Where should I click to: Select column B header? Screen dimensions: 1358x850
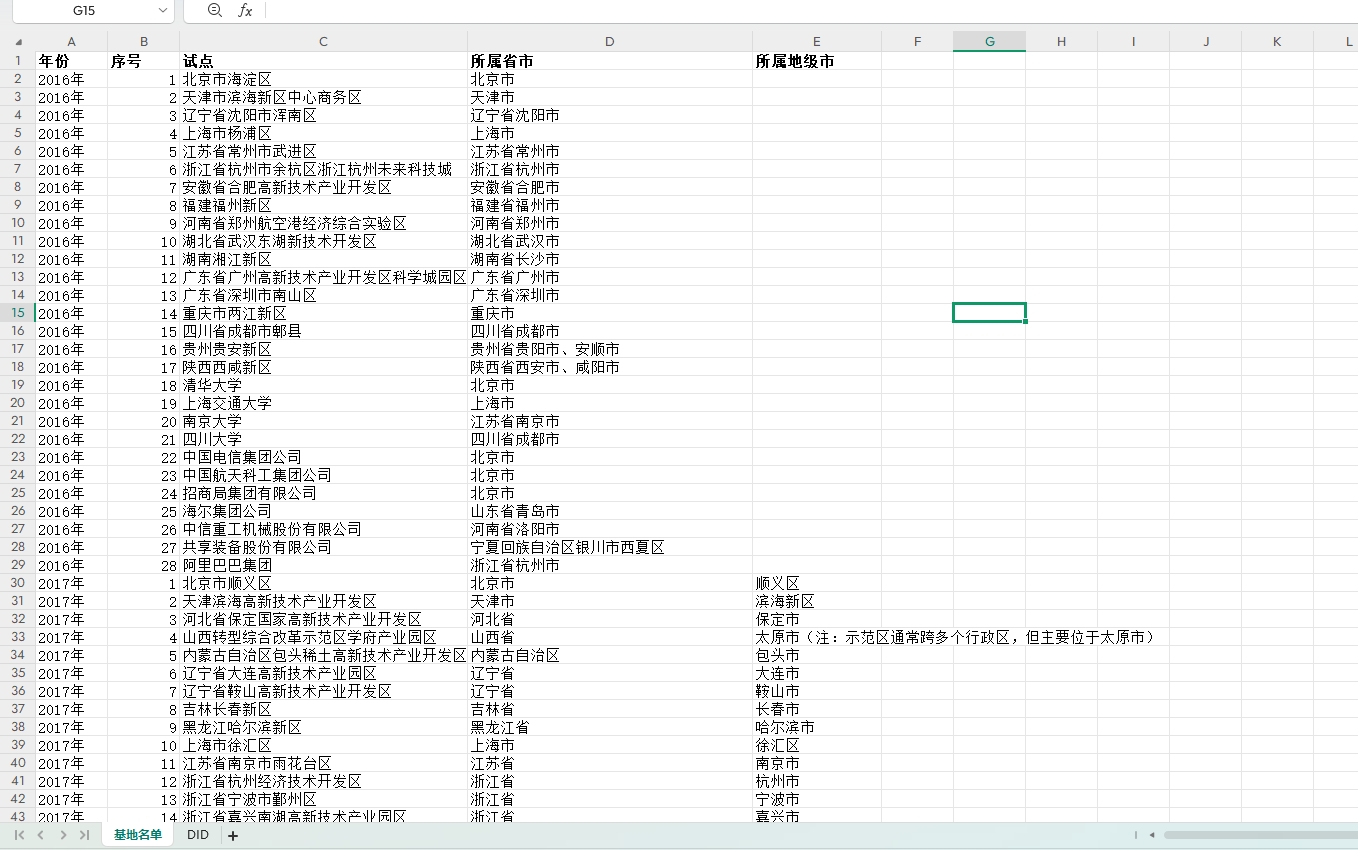[x=144, y=41]
